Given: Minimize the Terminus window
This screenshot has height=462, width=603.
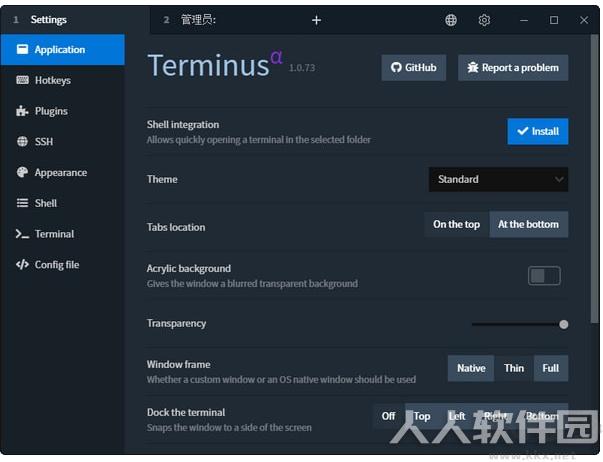Looking at the screenshot, I should point(524,20).
